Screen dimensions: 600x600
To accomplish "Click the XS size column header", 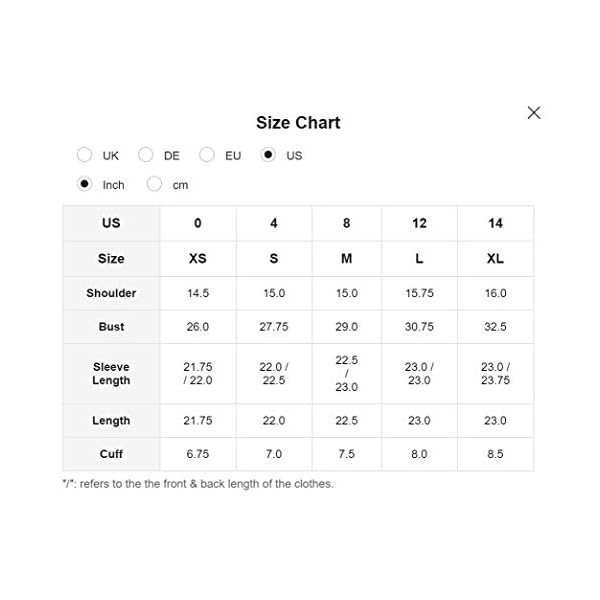I will coord(198,258).
